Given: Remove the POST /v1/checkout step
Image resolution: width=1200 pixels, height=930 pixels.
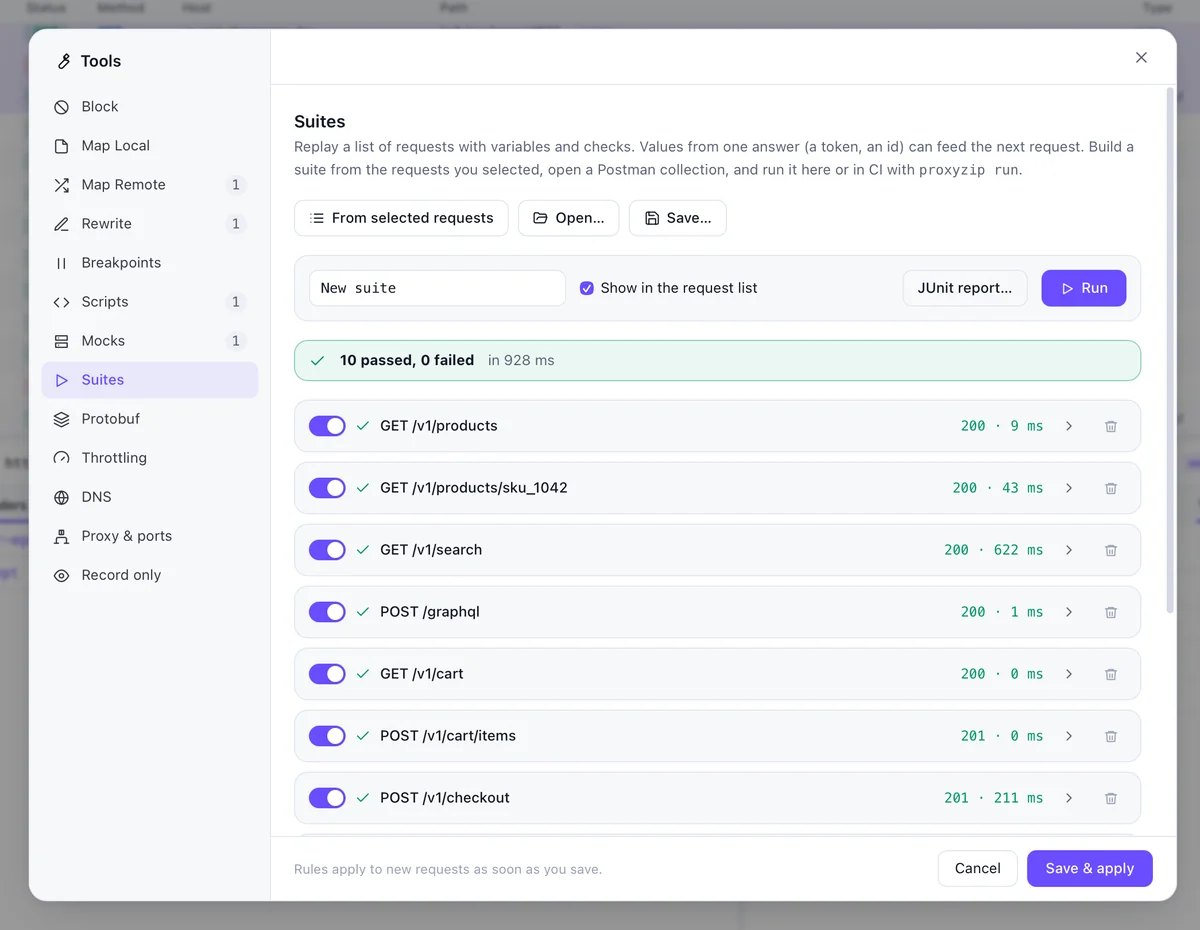Looking at the screenshot, I should coord(1110,798).
